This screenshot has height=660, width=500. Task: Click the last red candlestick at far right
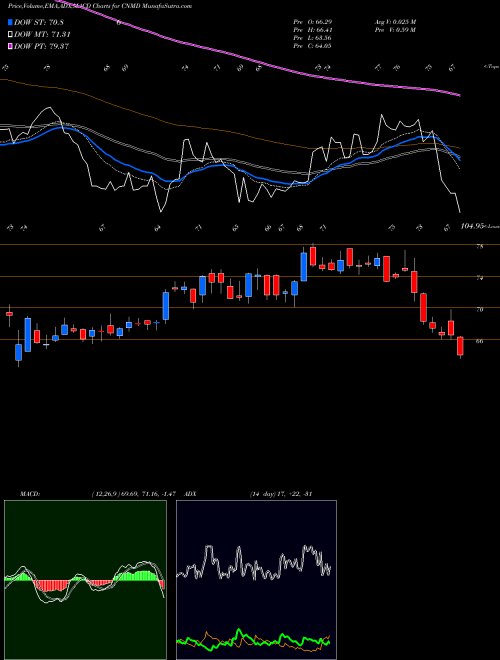pos(460,347)
